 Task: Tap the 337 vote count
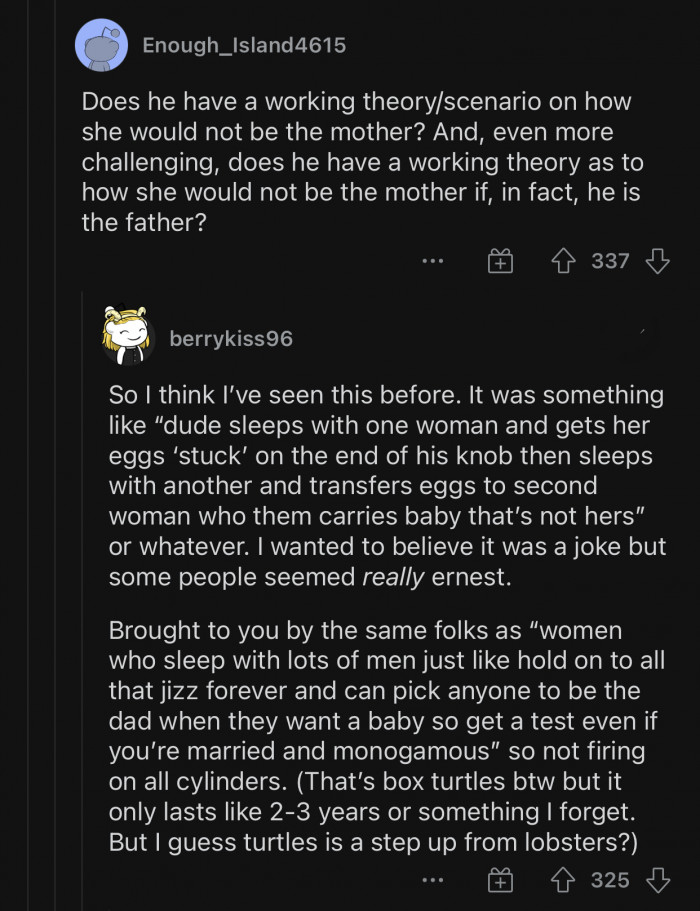pos(612,261)
